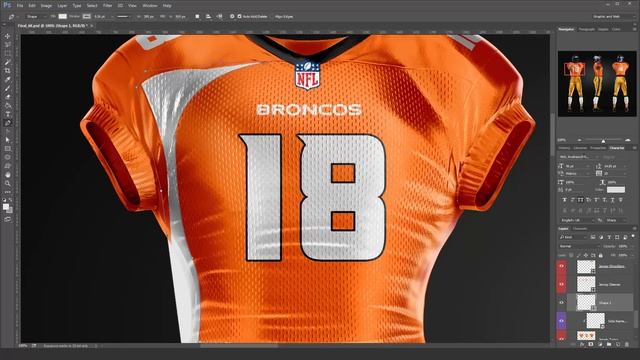
Task: Click the path operations icon in options bar
Action: 197,17
